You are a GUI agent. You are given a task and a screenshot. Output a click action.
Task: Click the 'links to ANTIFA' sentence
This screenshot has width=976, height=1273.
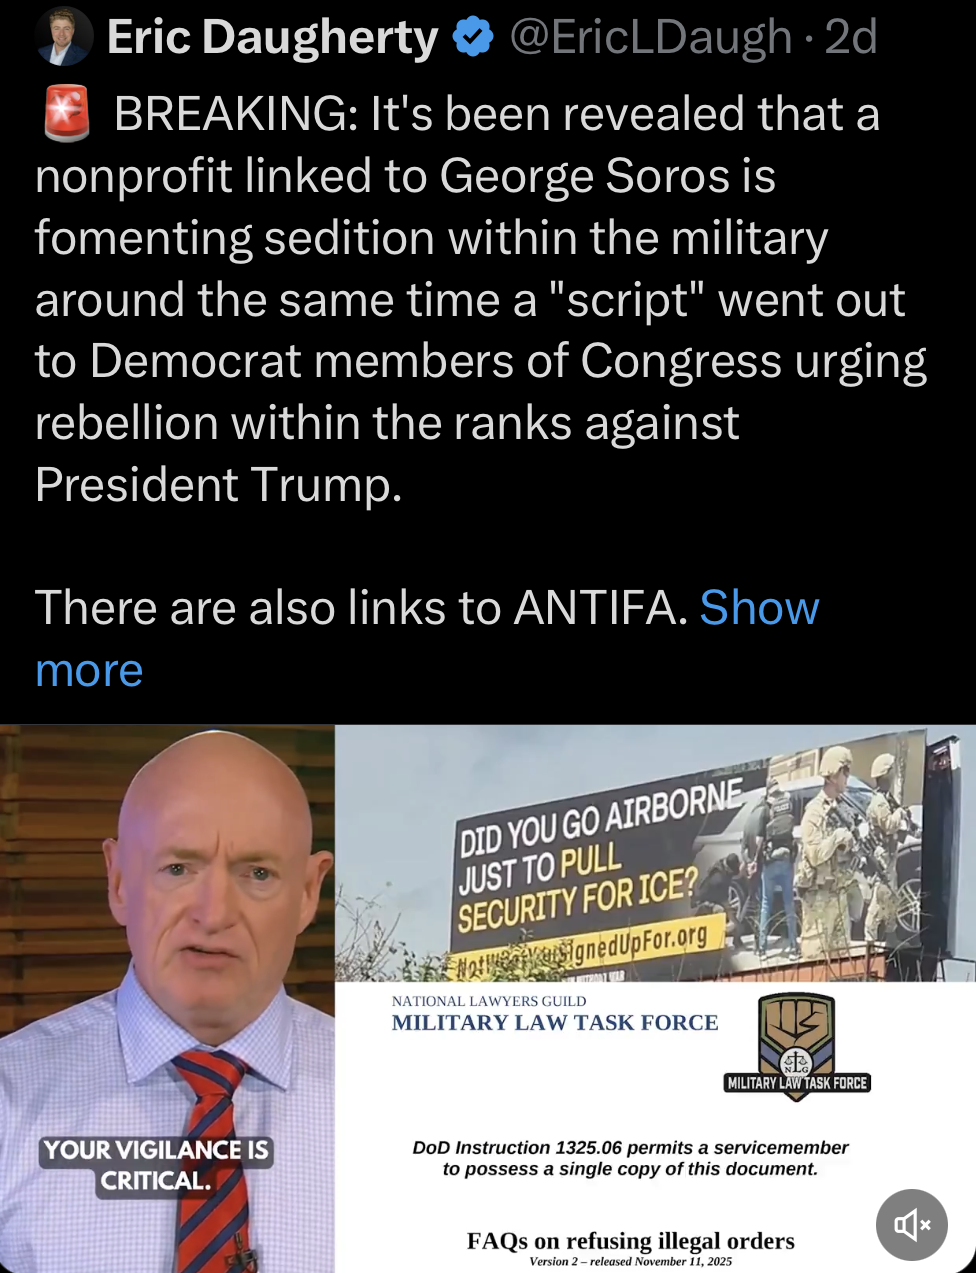tap(362, 607)
